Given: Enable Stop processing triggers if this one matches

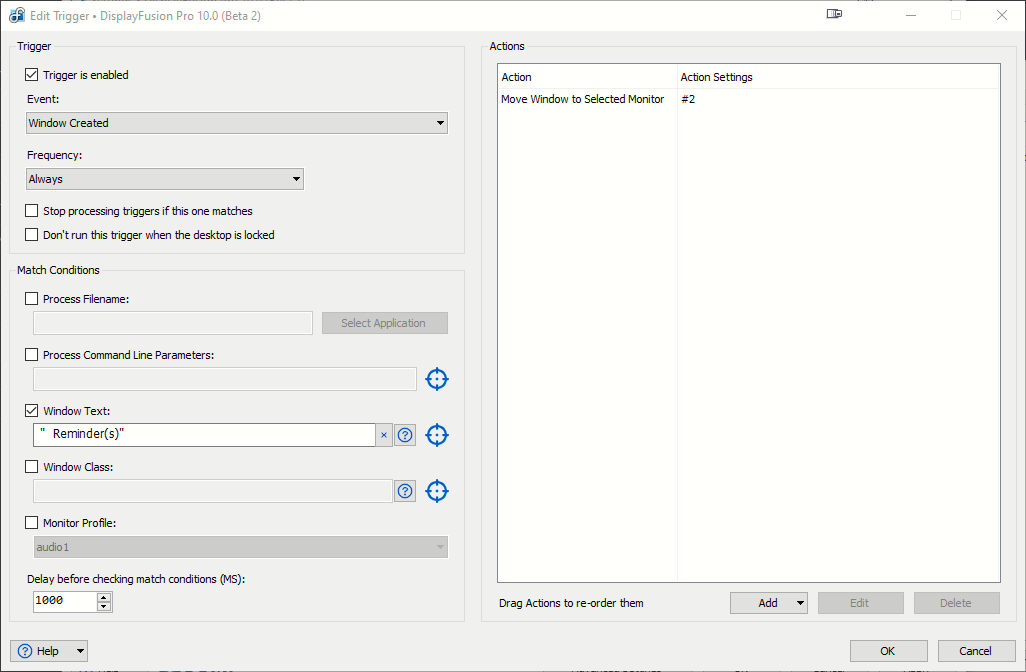Looking at the screenshot, I should pyautogui.click(x=32, y=211).
